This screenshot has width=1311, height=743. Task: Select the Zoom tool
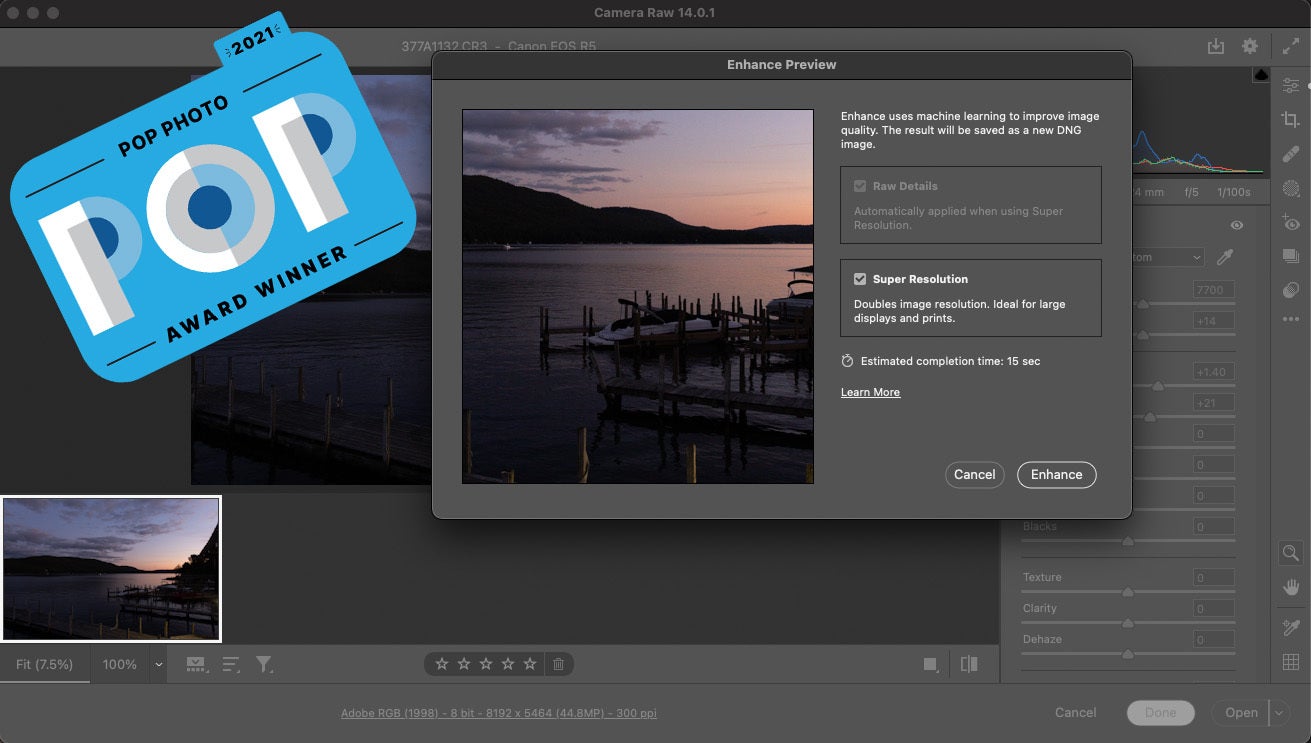tap(1290, 553)
